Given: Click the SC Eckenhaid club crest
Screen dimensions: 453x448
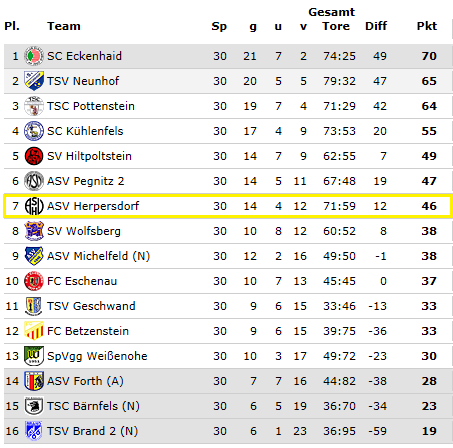Looking at the screenshot, I should coord(34,56).
